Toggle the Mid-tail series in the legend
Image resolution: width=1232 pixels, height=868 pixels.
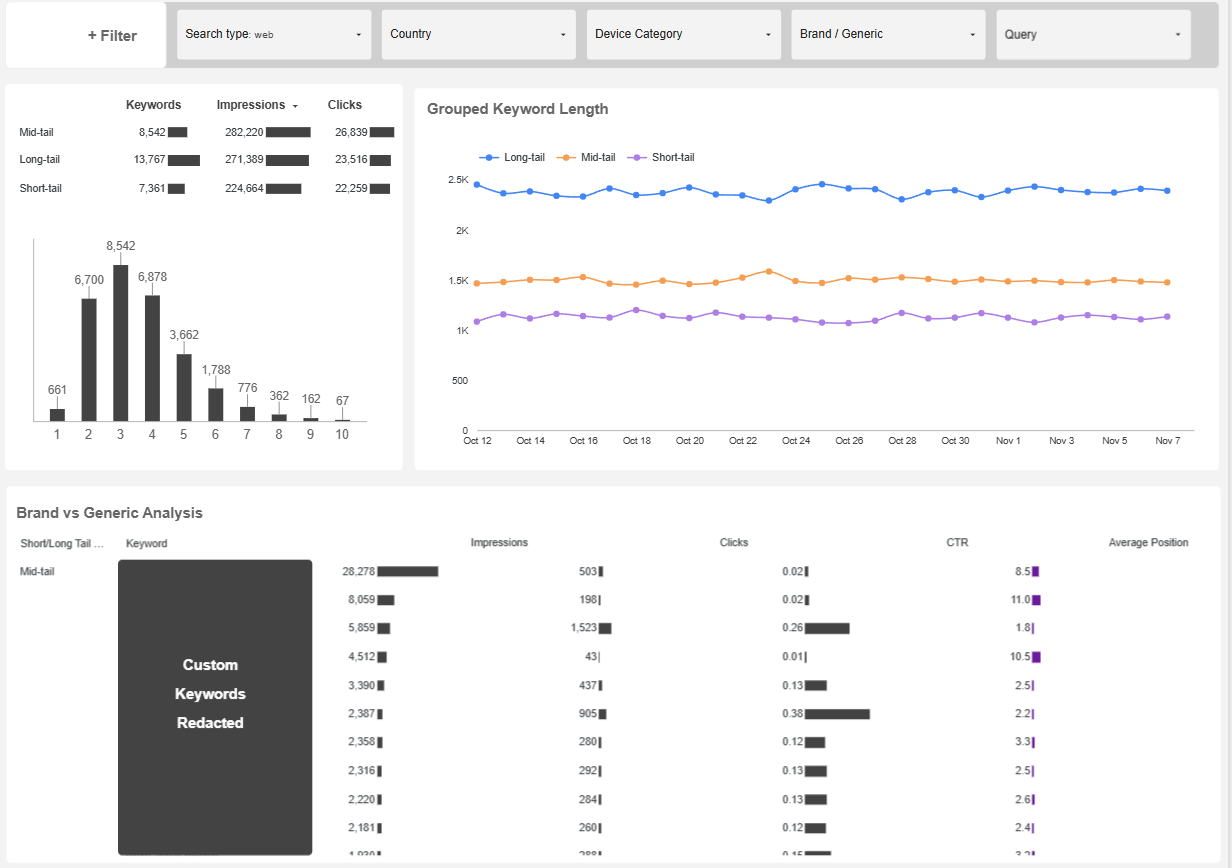[x=596, y=157]
